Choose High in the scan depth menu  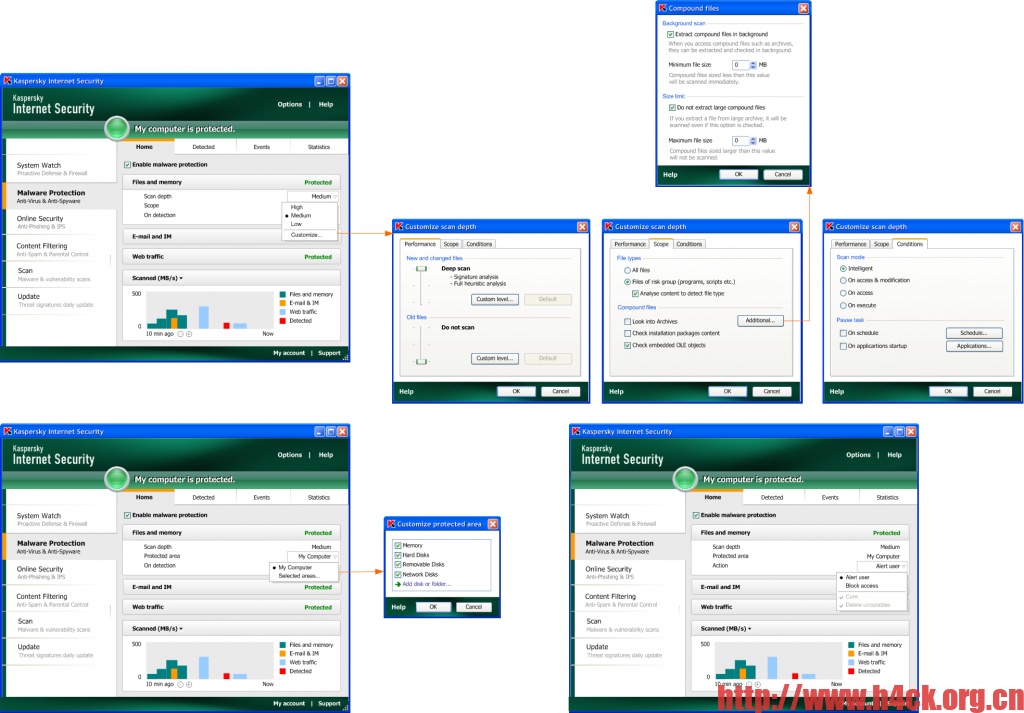(x=297, y=207)
